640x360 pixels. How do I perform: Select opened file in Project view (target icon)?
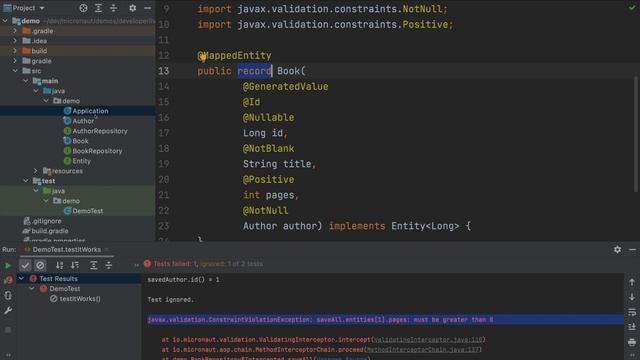tap(83, 8)
